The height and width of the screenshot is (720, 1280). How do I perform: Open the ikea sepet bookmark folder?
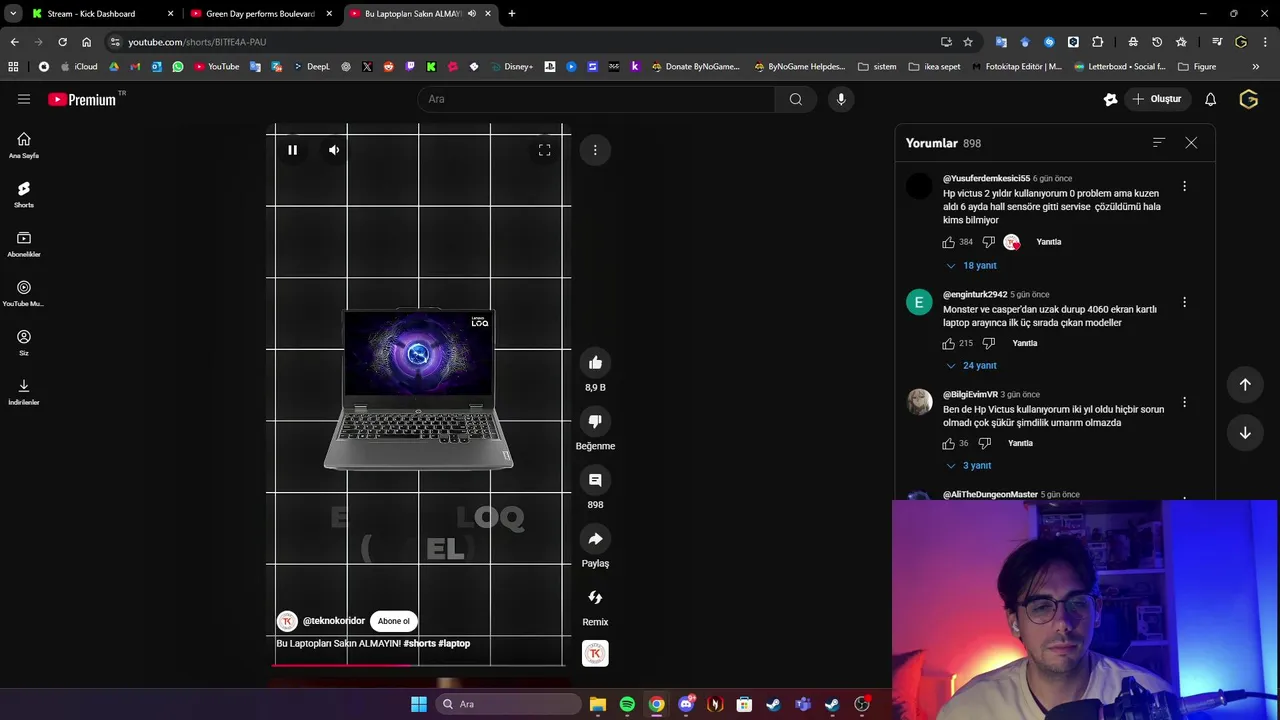935,67
